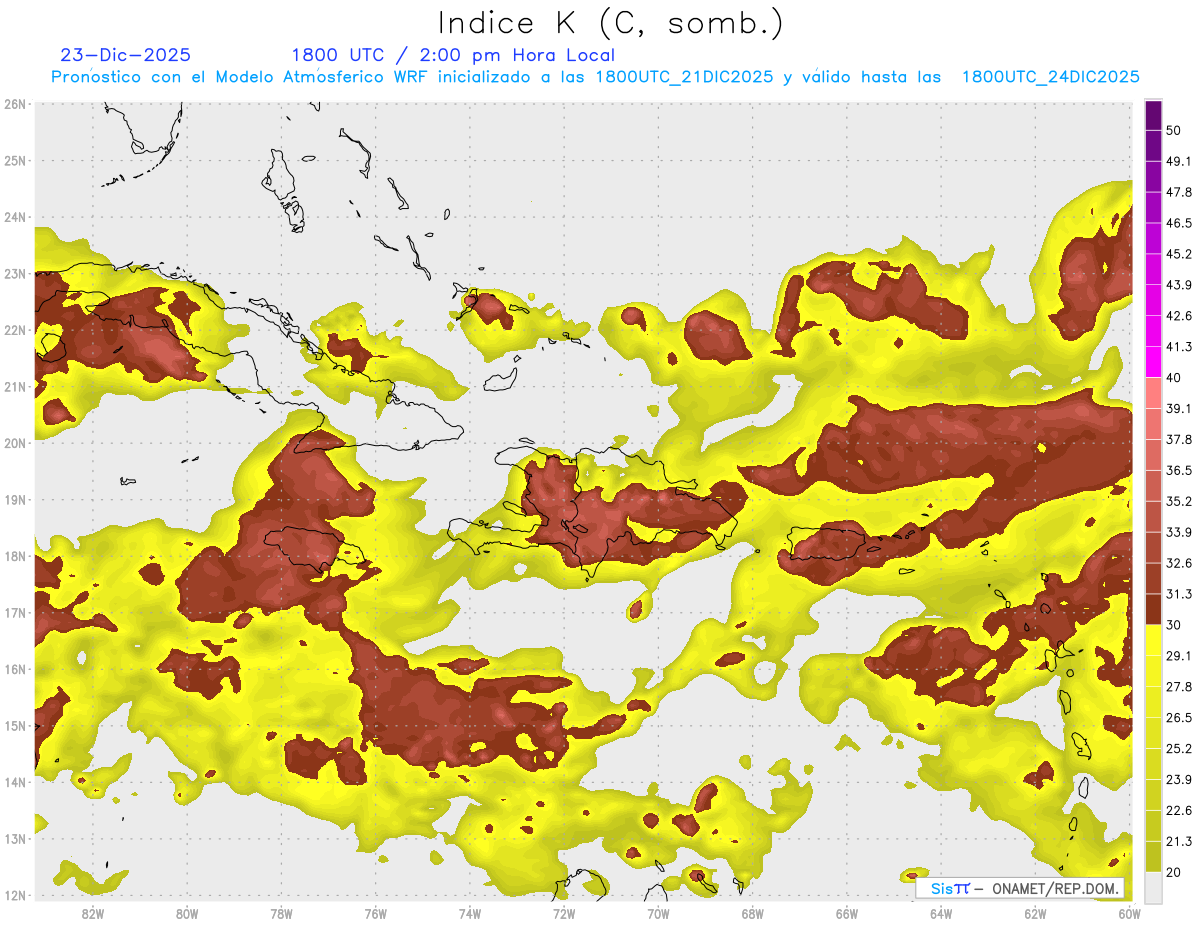1200x927 pixels.
Task: Click the colorbar value '20'
Action: coord(1173,873)
